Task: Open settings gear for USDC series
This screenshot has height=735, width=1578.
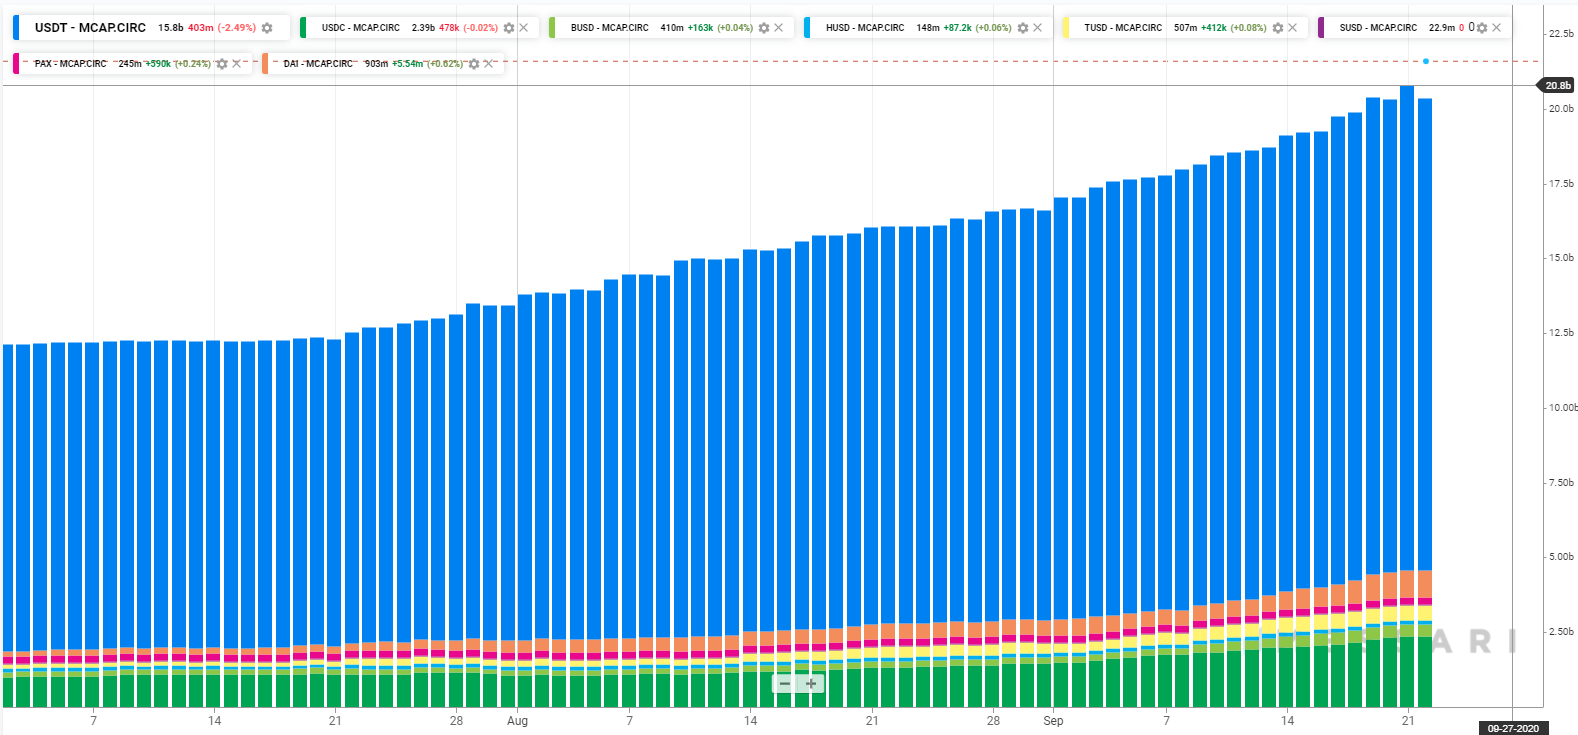Action: (509, 28)
